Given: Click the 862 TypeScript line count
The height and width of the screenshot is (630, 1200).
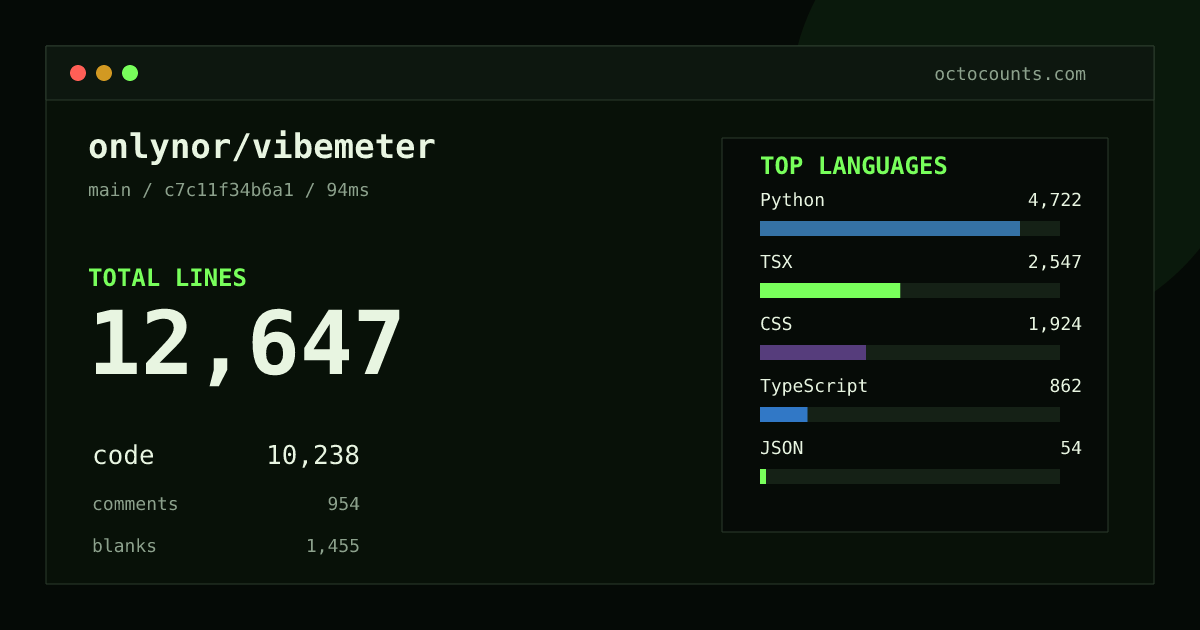Looking at the screenshot, I should [1065, 386].
